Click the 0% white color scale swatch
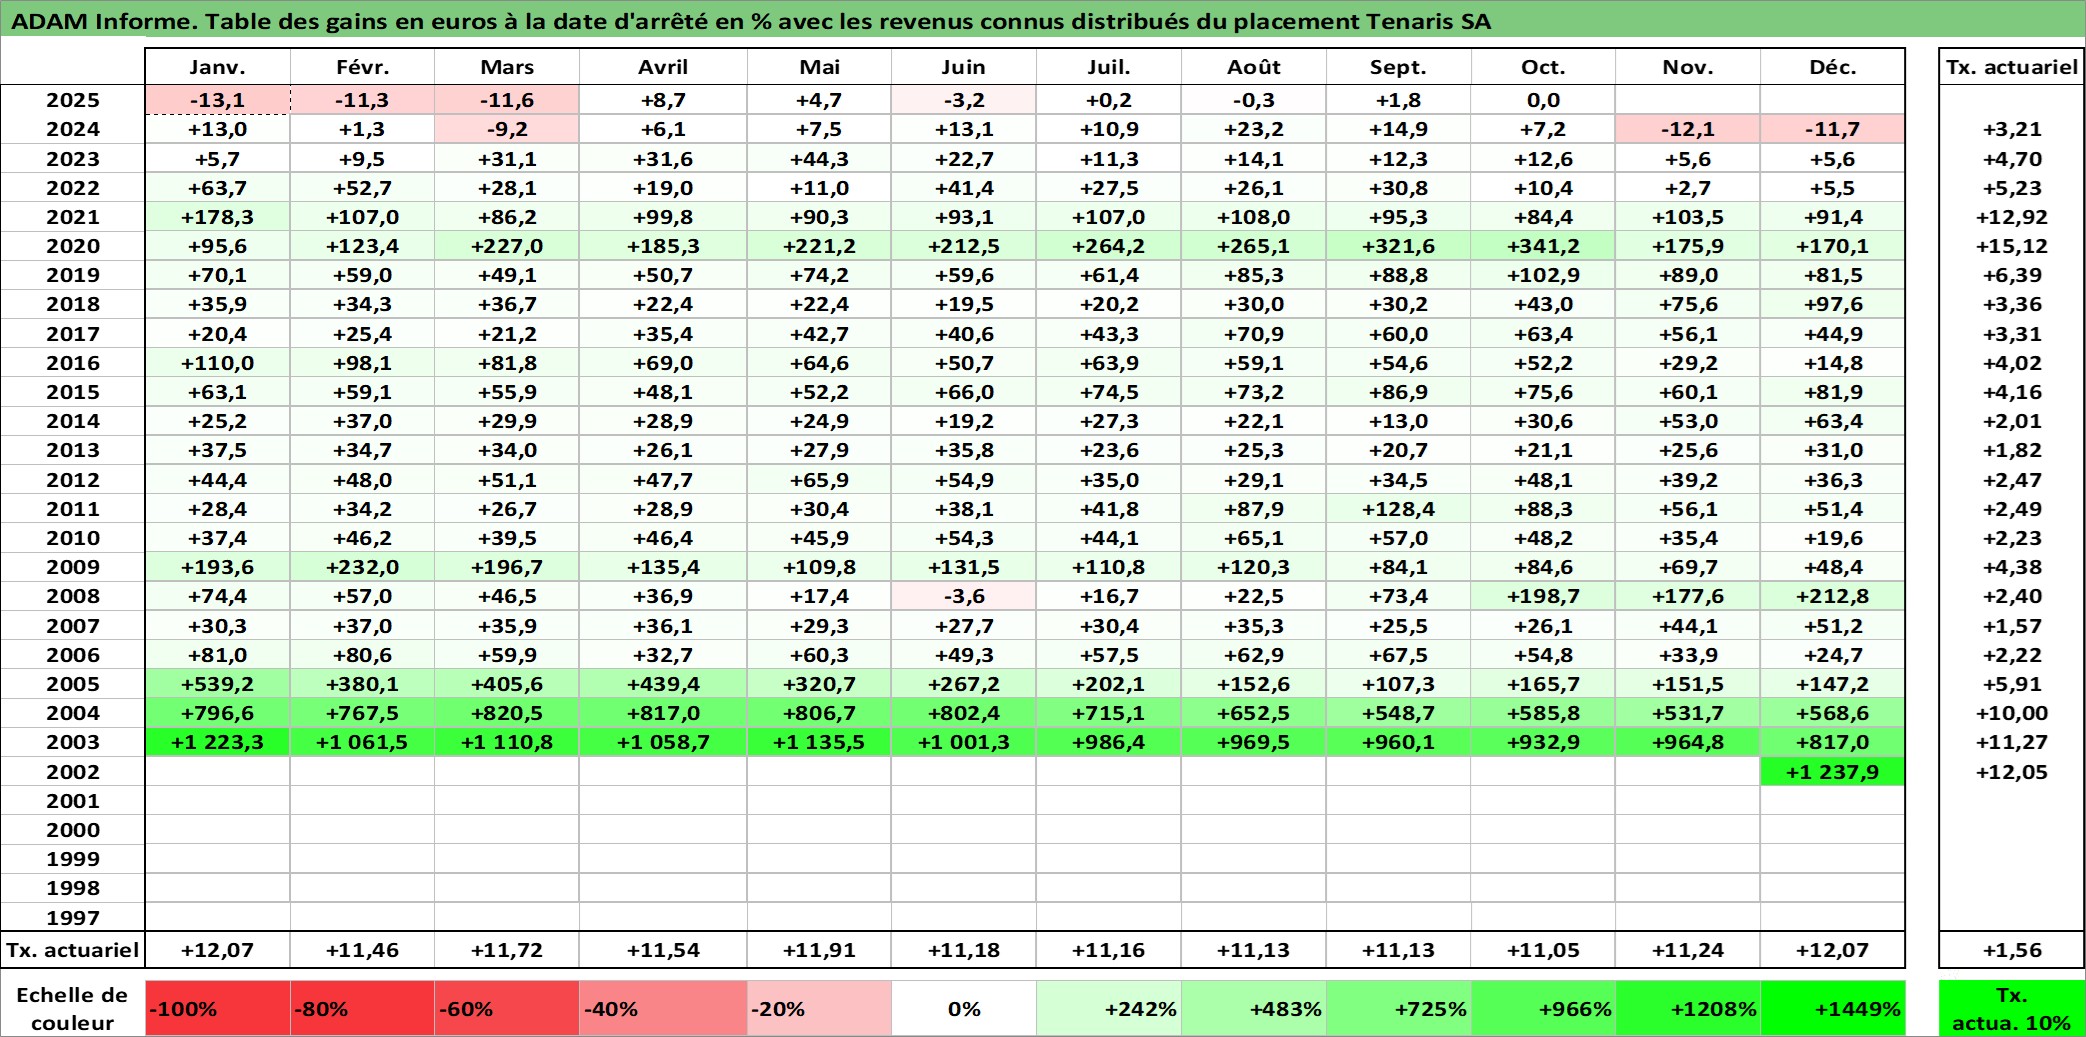This screenshot has width=2086, height=1037. 964,1008
